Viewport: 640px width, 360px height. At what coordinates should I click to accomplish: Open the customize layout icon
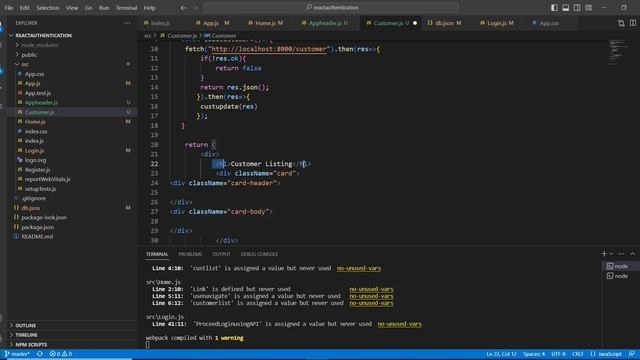click(589, 8)
